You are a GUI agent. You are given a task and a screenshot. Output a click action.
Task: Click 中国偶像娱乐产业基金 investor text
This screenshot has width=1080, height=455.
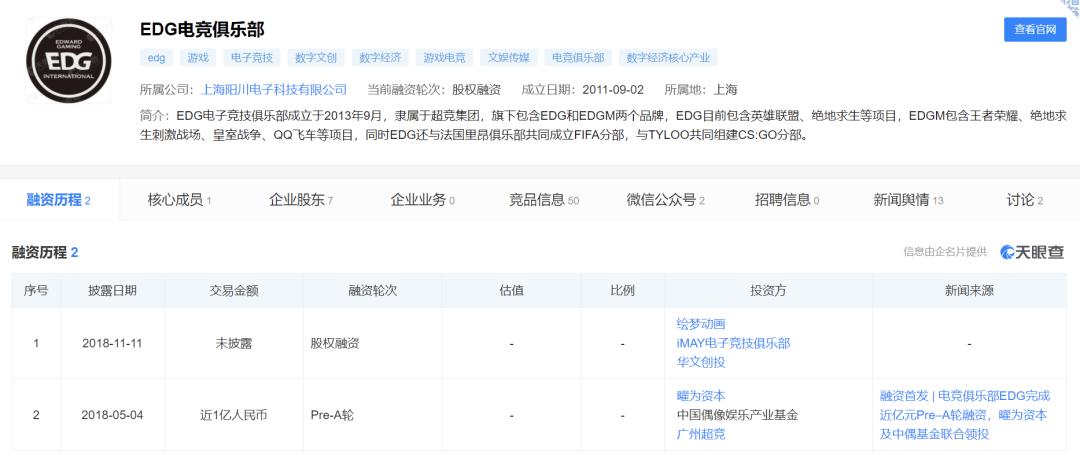(737, 415)
